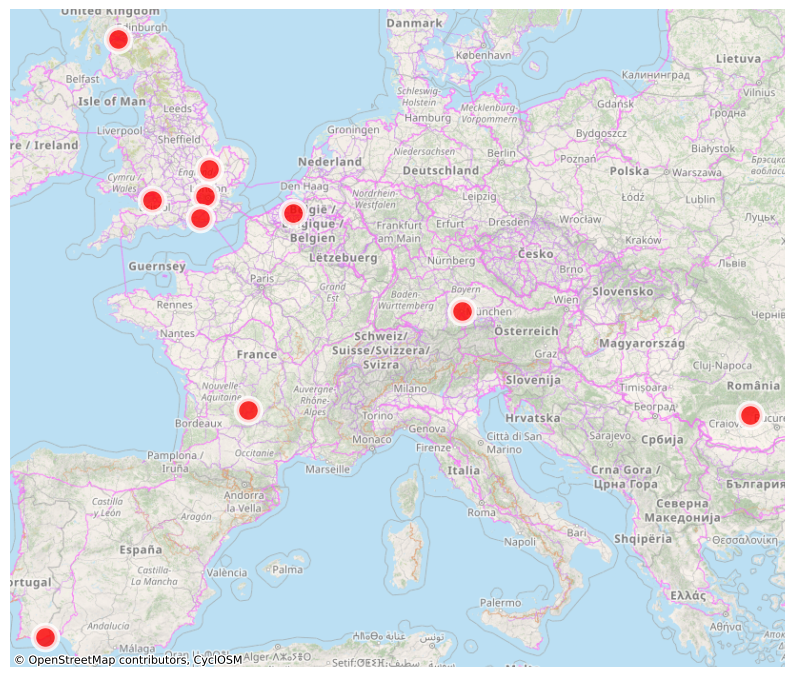
Task: Select the red marker over Belgium
Action: [x=293, y=213]
